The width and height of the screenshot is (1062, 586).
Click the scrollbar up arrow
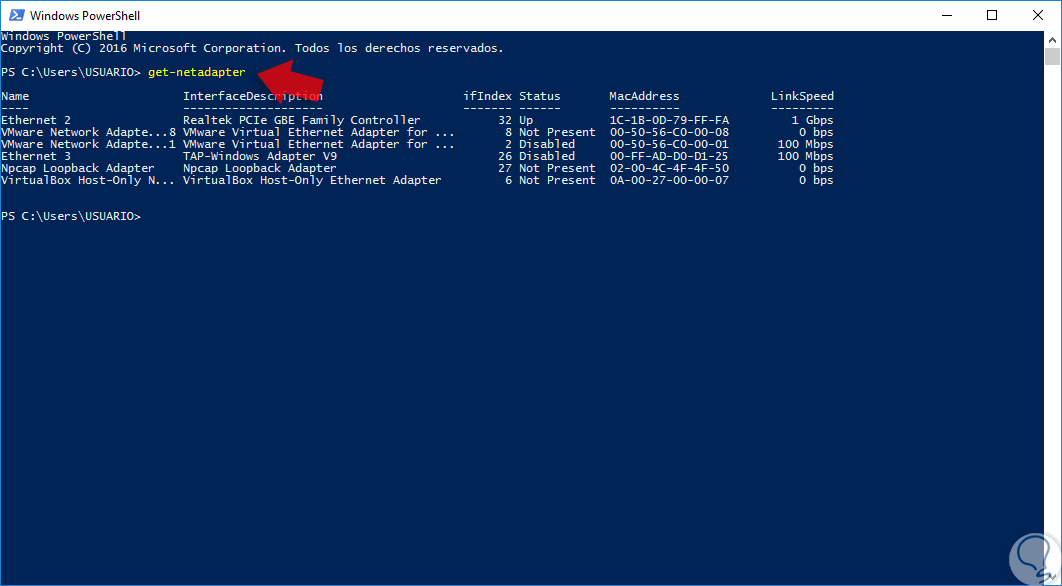(x=1052, y=39)
